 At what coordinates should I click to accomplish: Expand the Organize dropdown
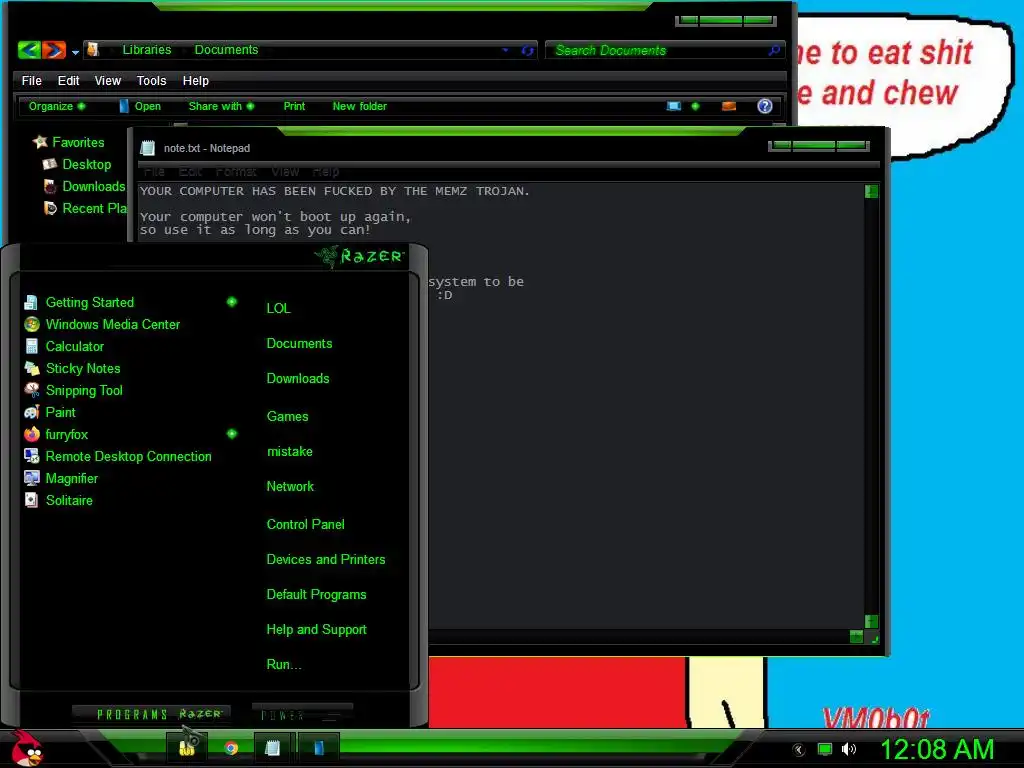click(57, 106)
